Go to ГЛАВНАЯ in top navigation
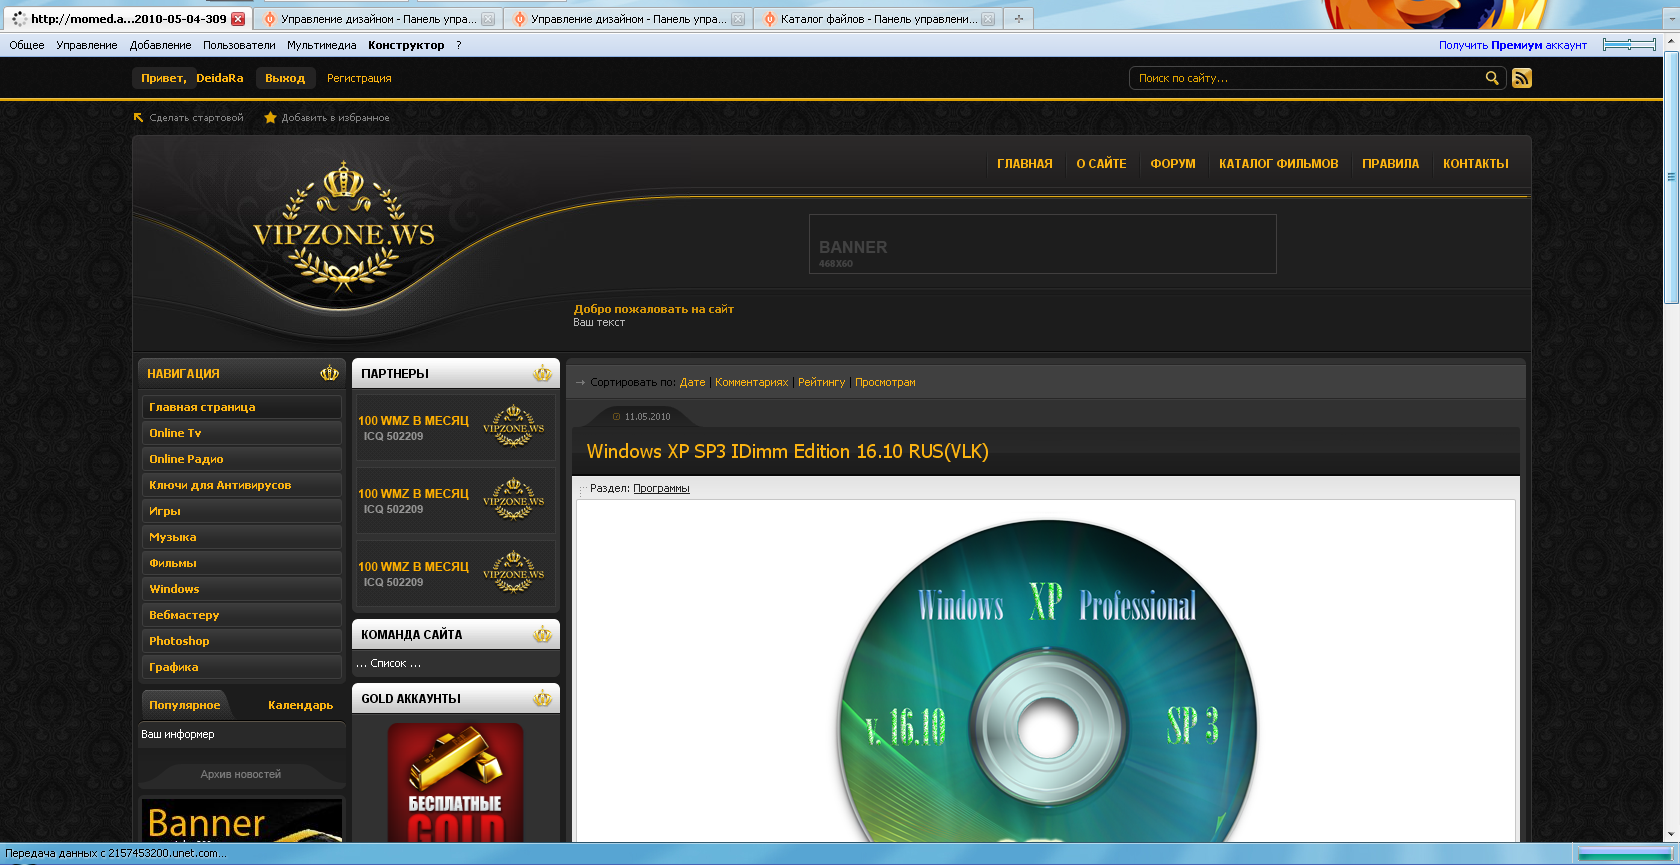 pyautogui.click(x=1025, y=164)
